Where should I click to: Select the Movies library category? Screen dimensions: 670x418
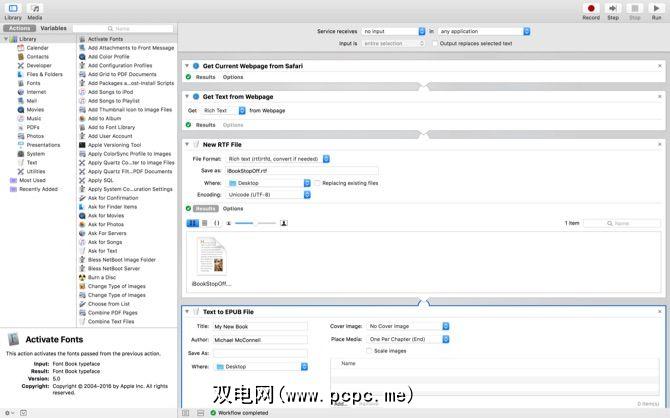pyautogui.click(x=35, y=110)
